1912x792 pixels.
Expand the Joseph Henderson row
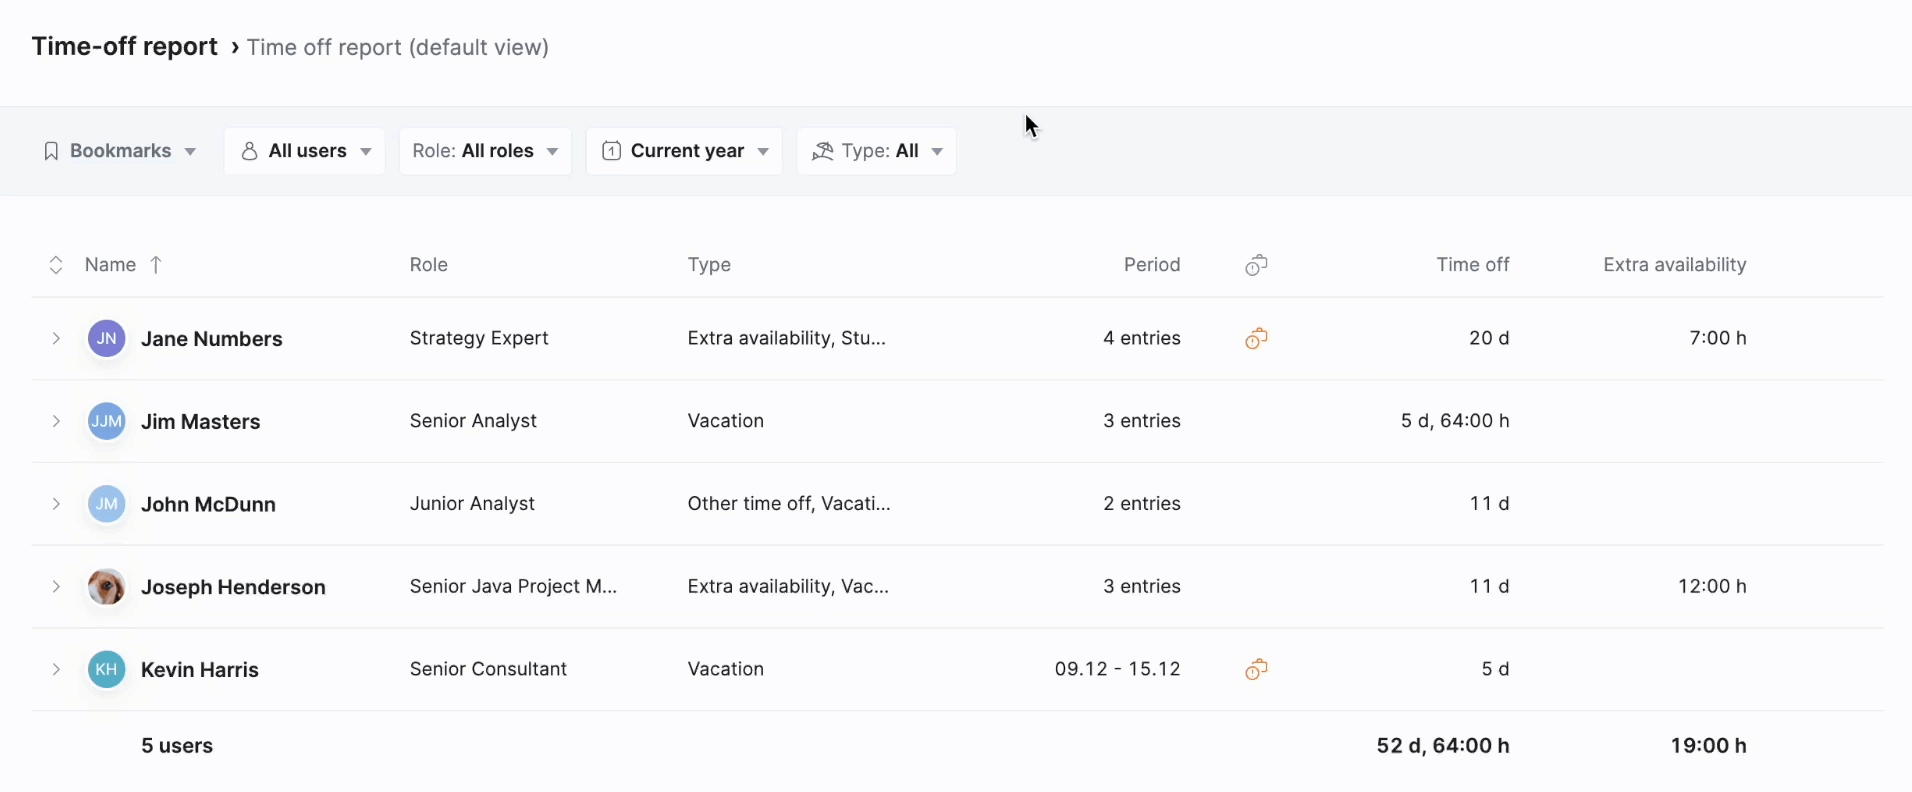point(56,587)
